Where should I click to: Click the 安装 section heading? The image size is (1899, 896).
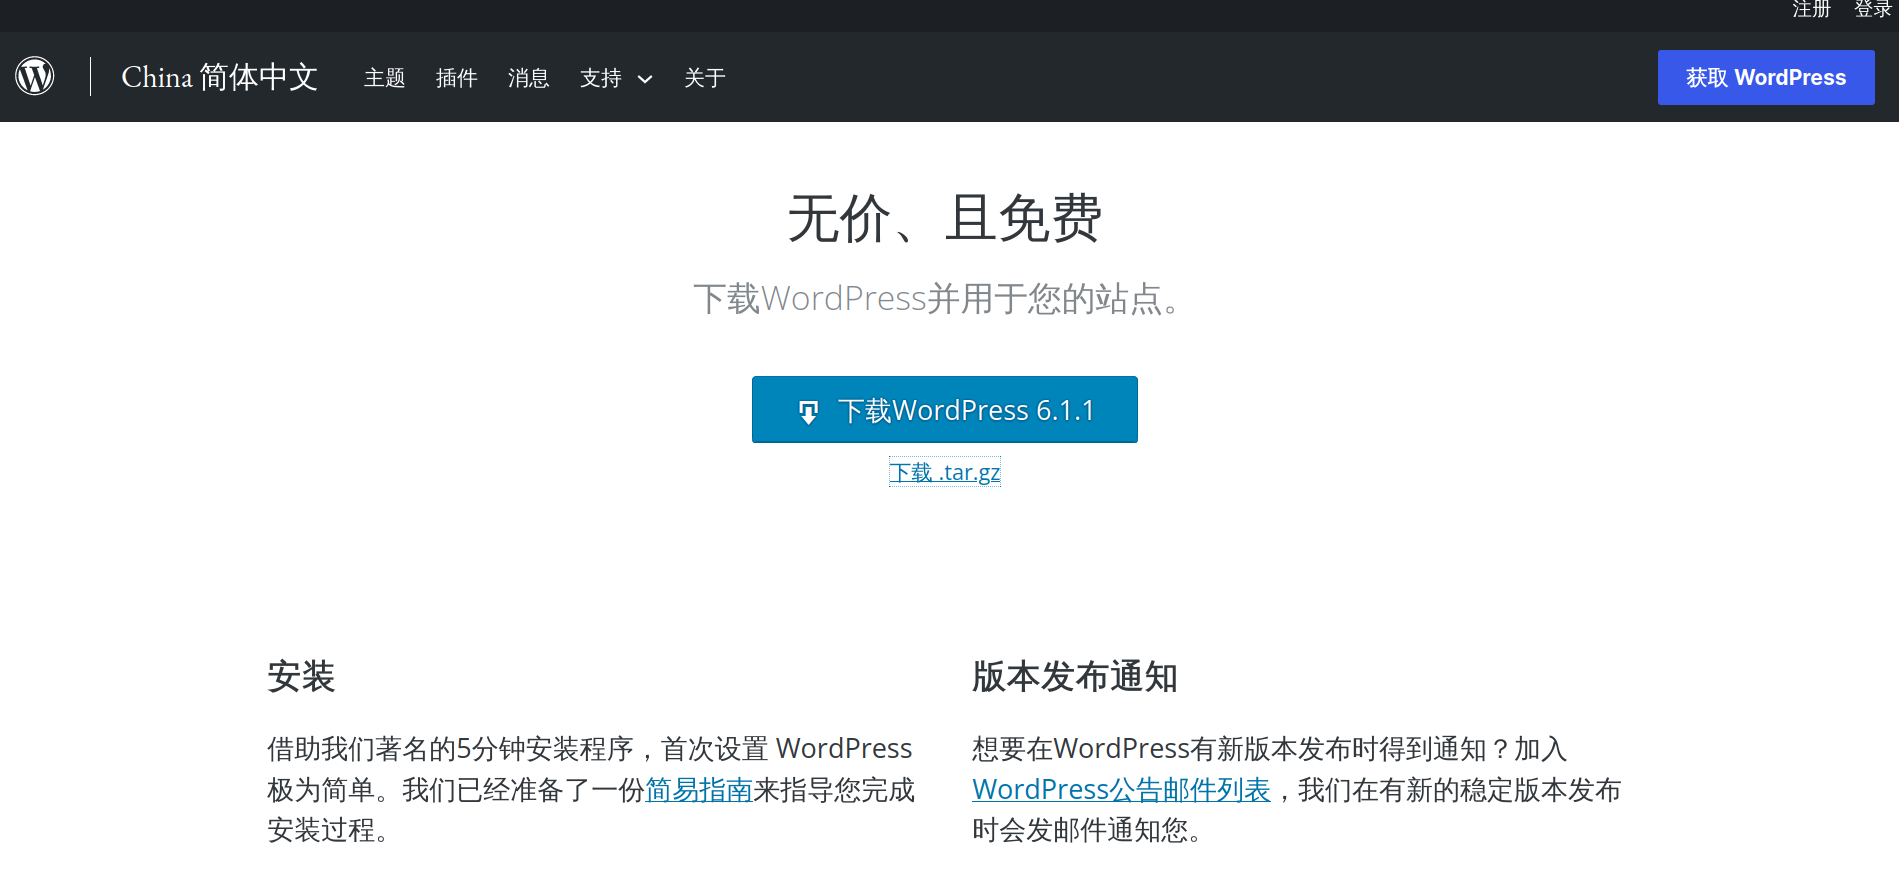(x=301, y=677)
